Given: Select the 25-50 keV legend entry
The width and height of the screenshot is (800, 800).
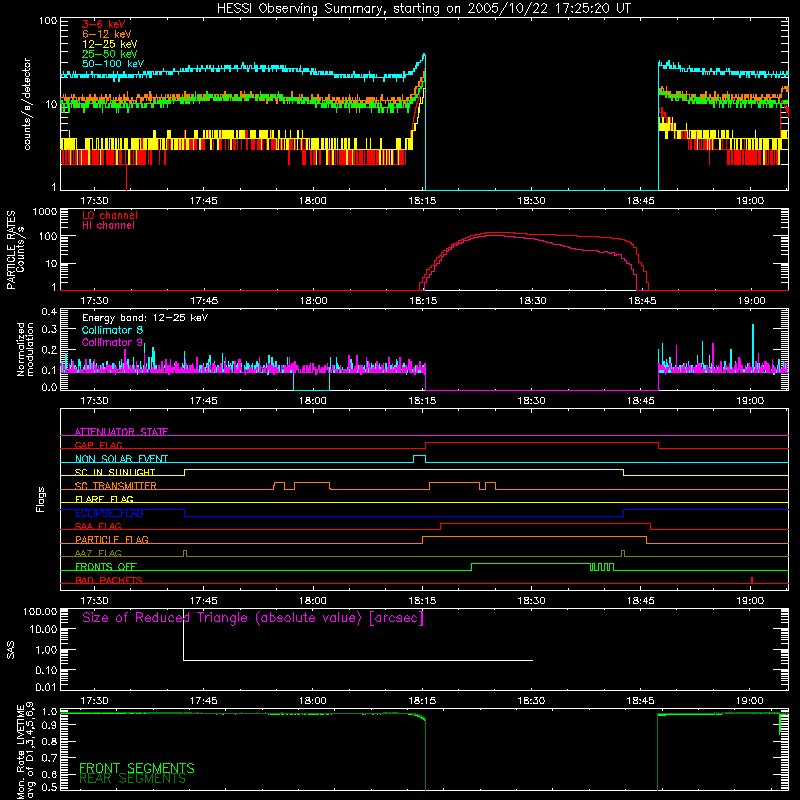Looking at the screenshot, I should (110, 54).
